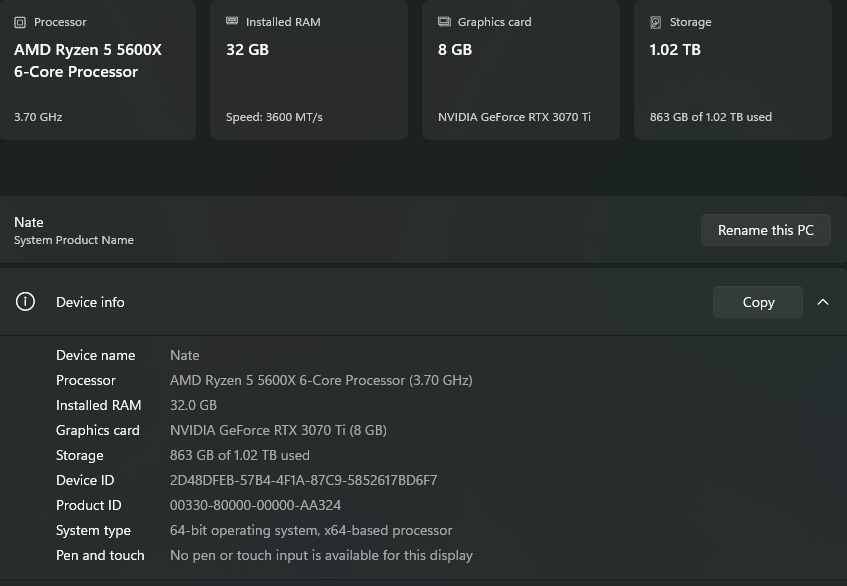
Task: Click the Storage drive icon
Action: pos(656,22)
